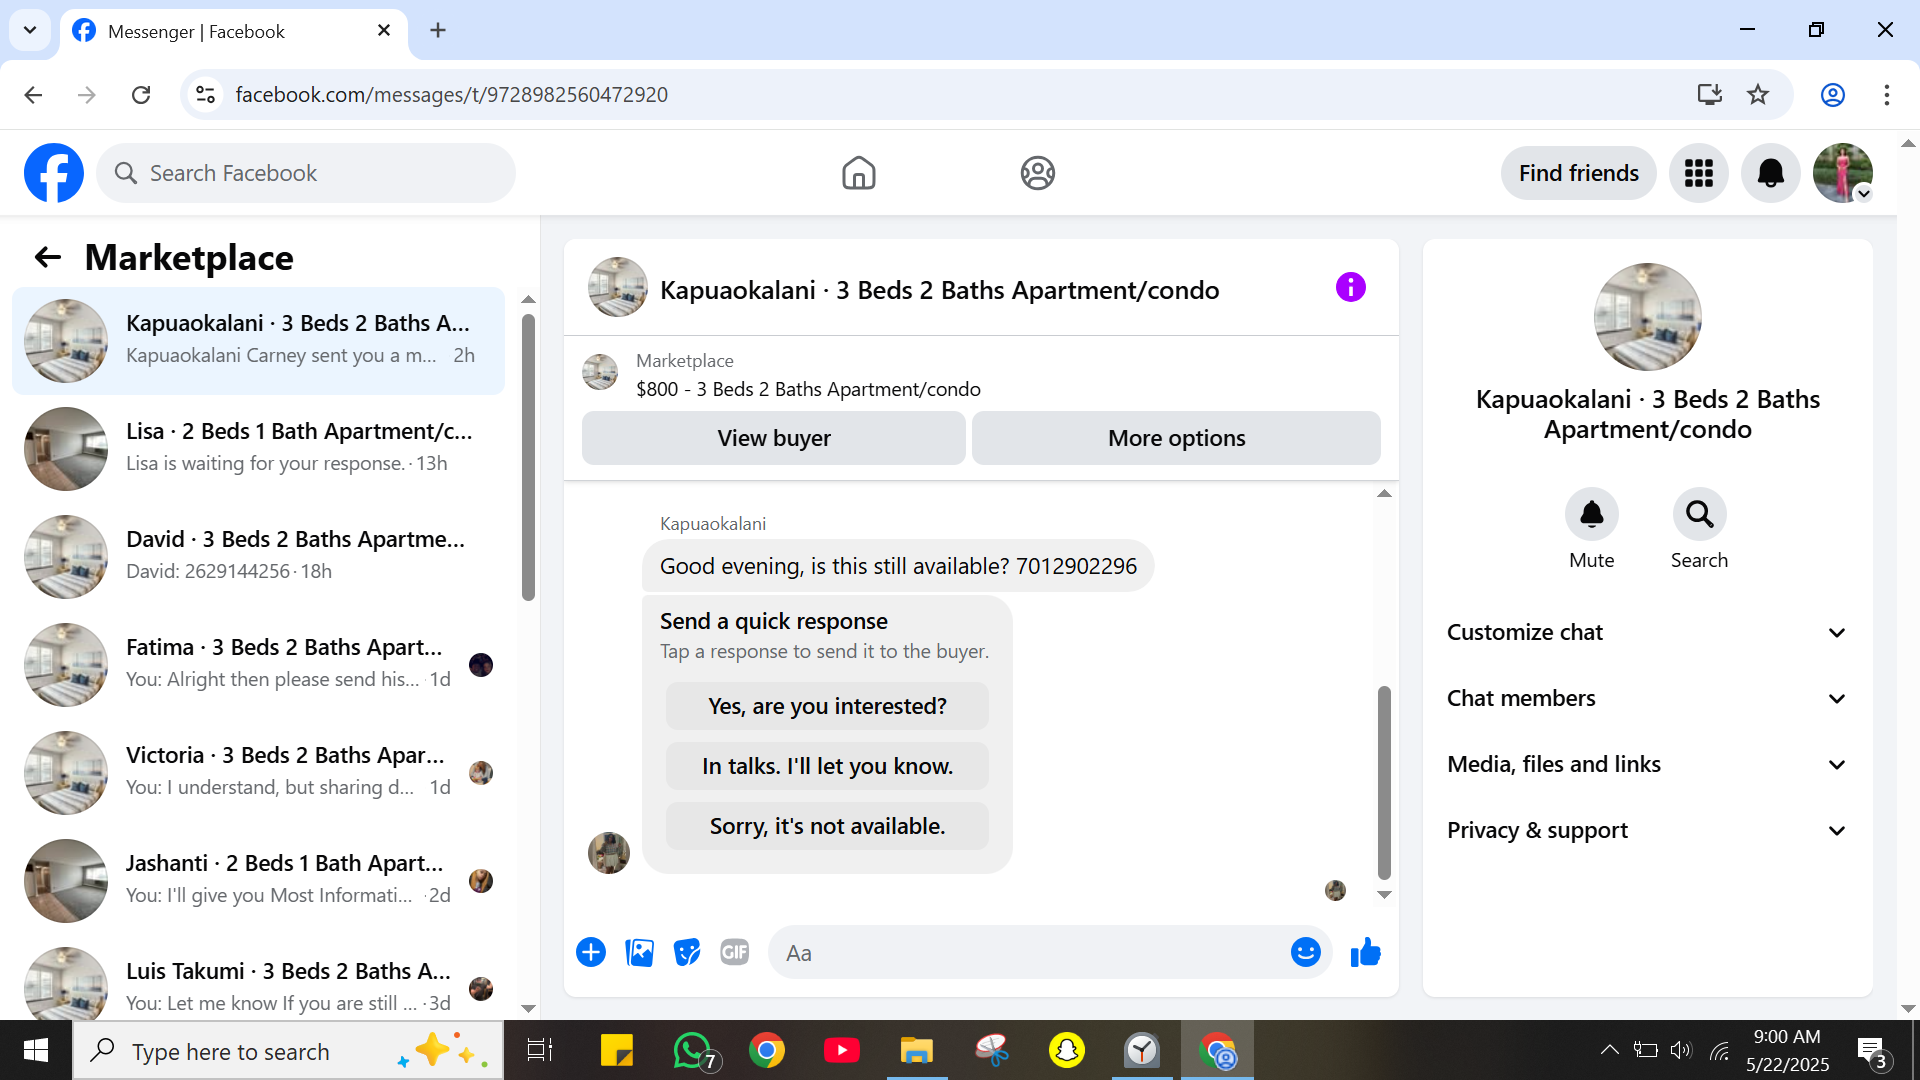Reload the page with the refresh icon
The width and height of the screenshot is (1920, 1080).
pyautogui.click(x=141, y=95)
